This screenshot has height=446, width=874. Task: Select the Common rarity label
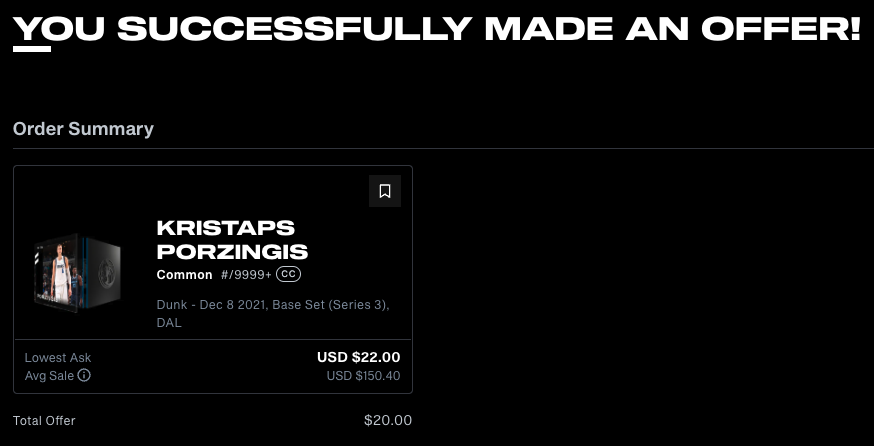(x=184, y=275)
